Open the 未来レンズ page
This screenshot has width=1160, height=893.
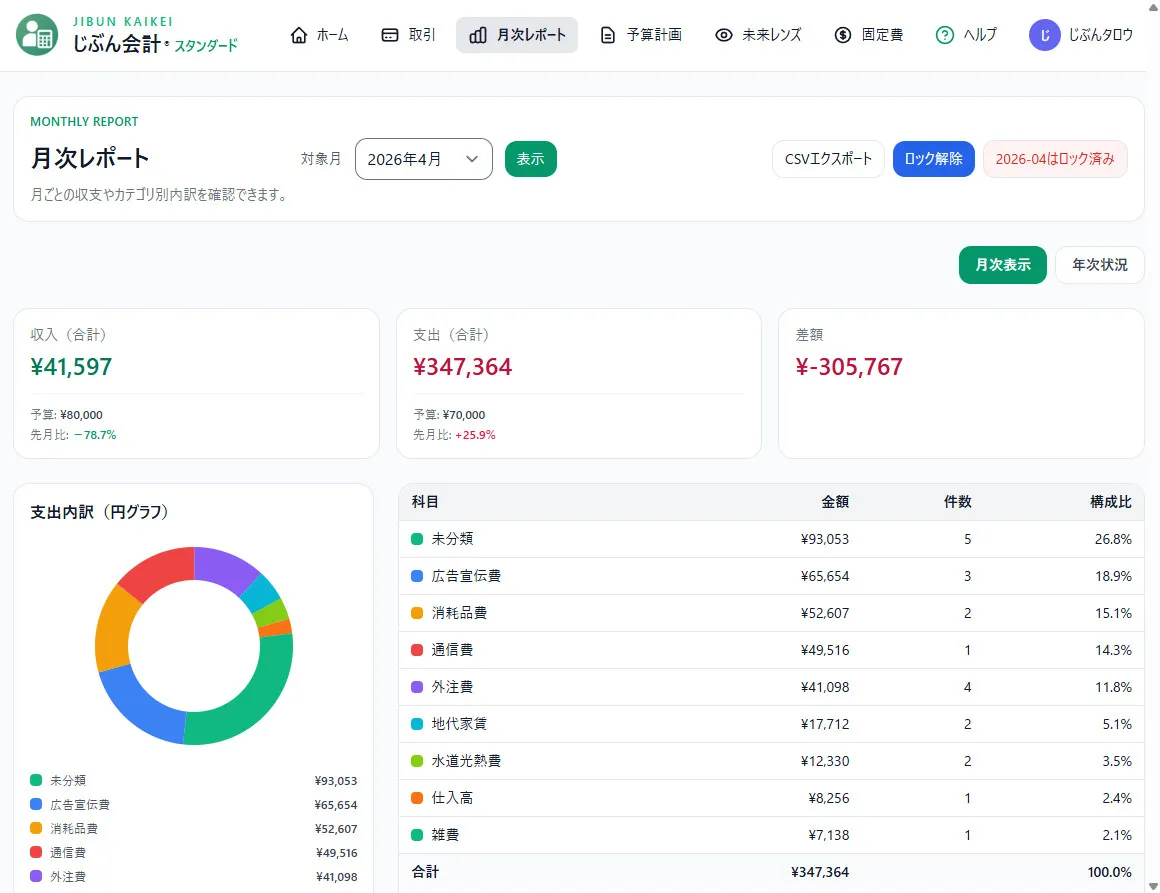click(x=758, y=35)
